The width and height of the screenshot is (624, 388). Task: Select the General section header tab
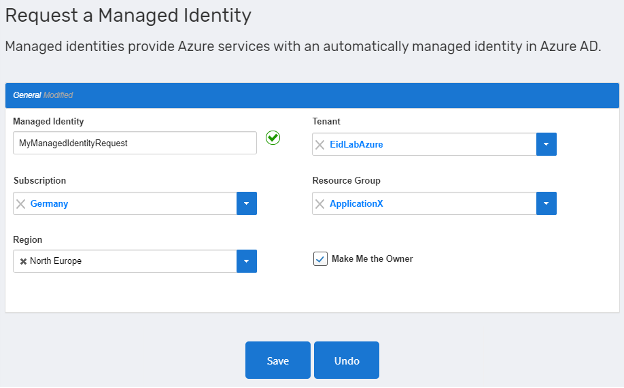point(27,95)
